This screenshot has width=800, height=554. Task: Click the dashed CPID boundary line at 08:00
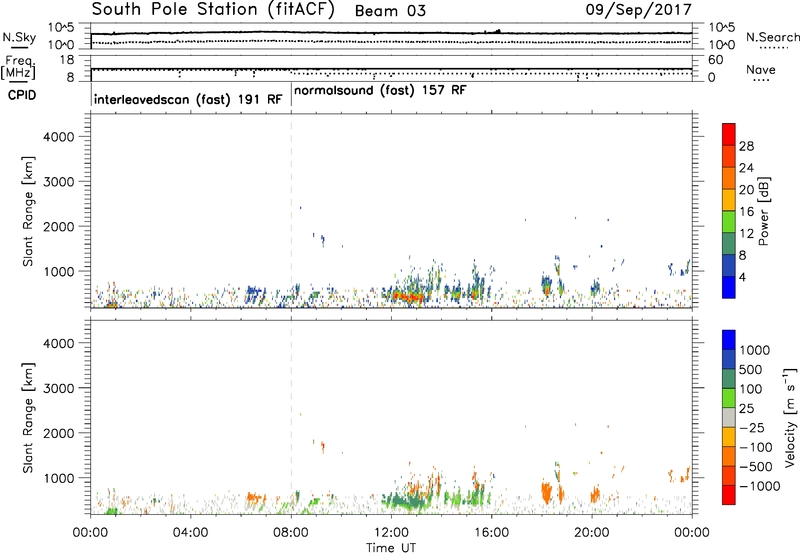(x=291, y=211)
